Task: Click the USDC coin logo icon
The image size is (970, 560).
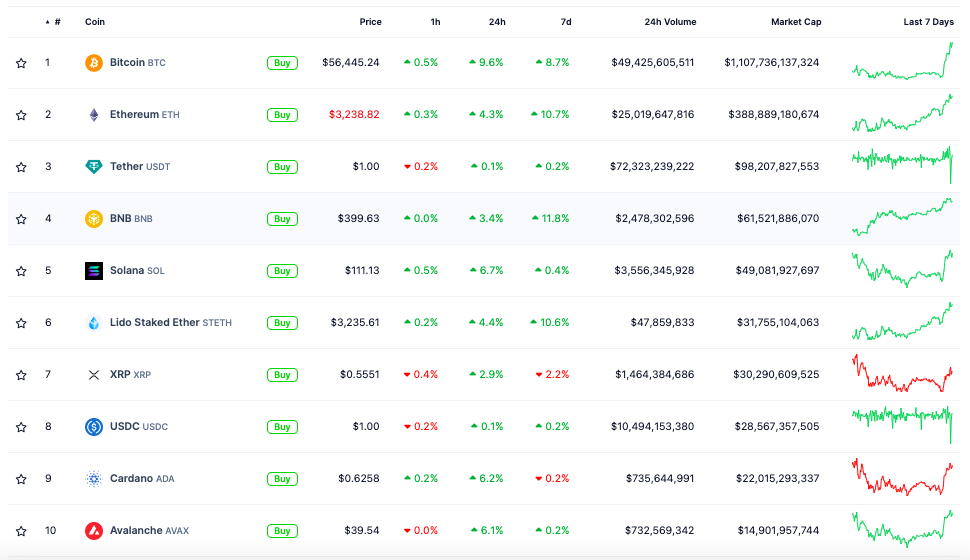Action: pyautogui.click(x=94, y=427)
